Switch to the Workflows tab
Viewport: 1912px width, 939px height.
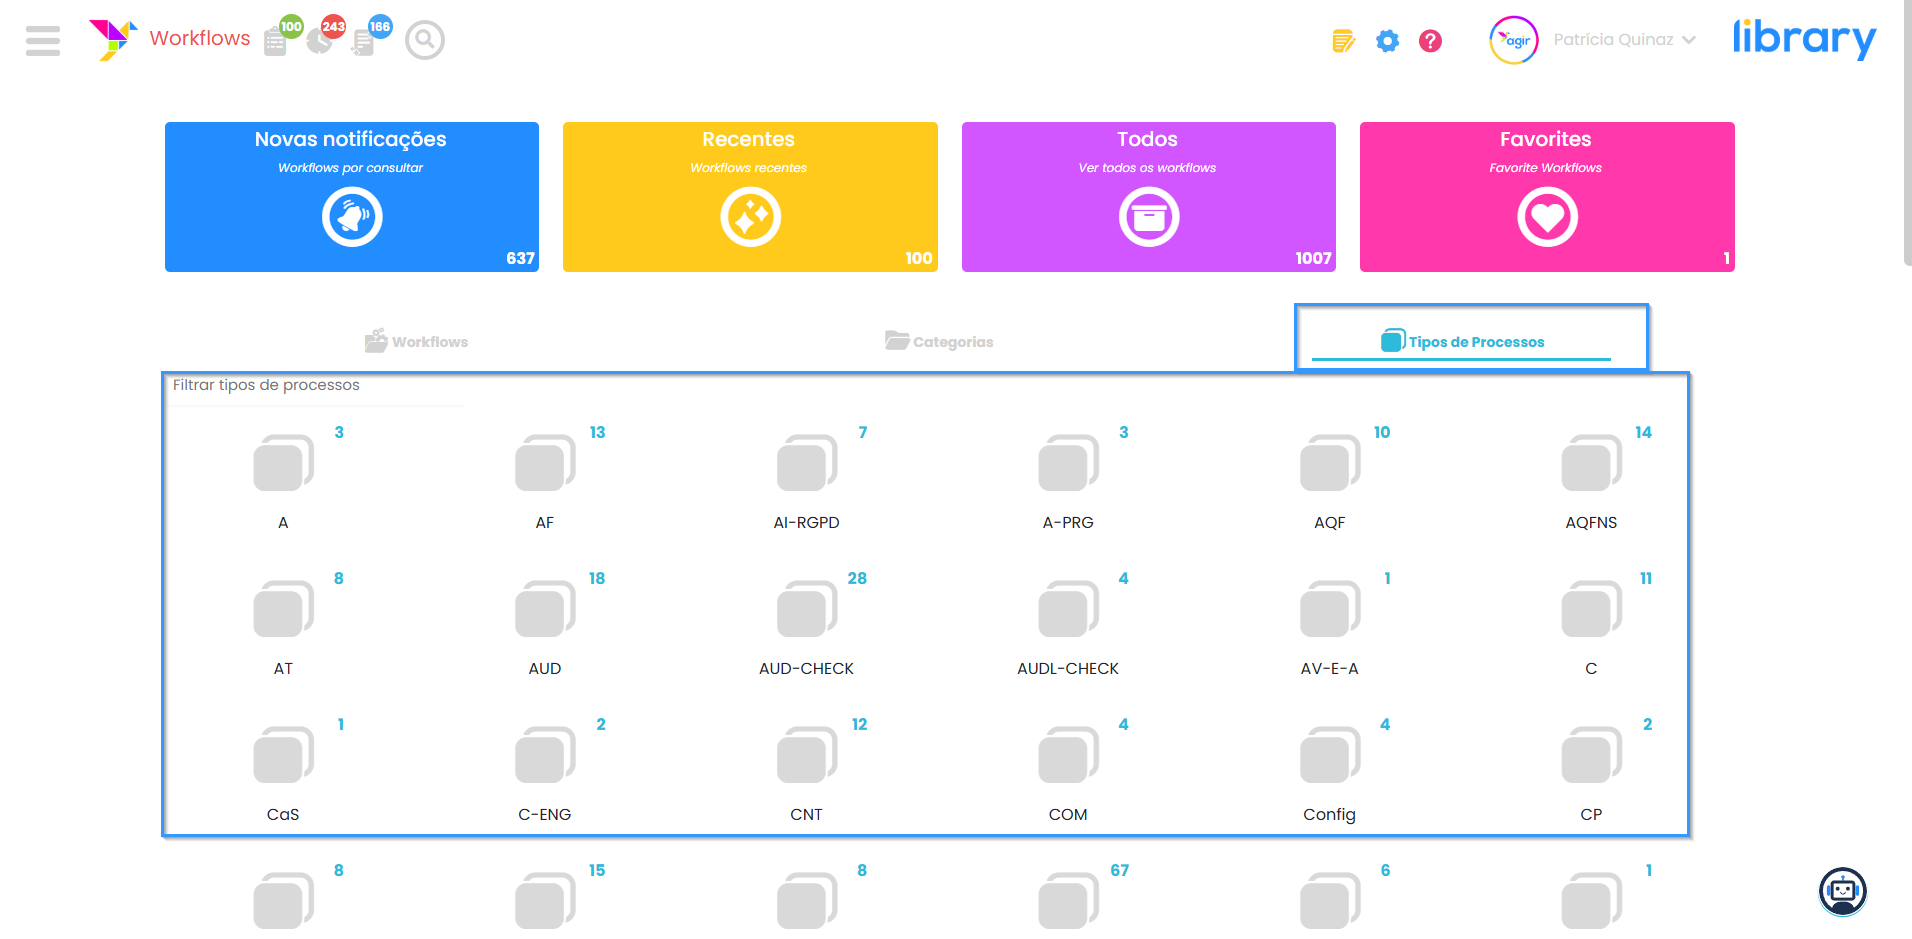[416, 341]
